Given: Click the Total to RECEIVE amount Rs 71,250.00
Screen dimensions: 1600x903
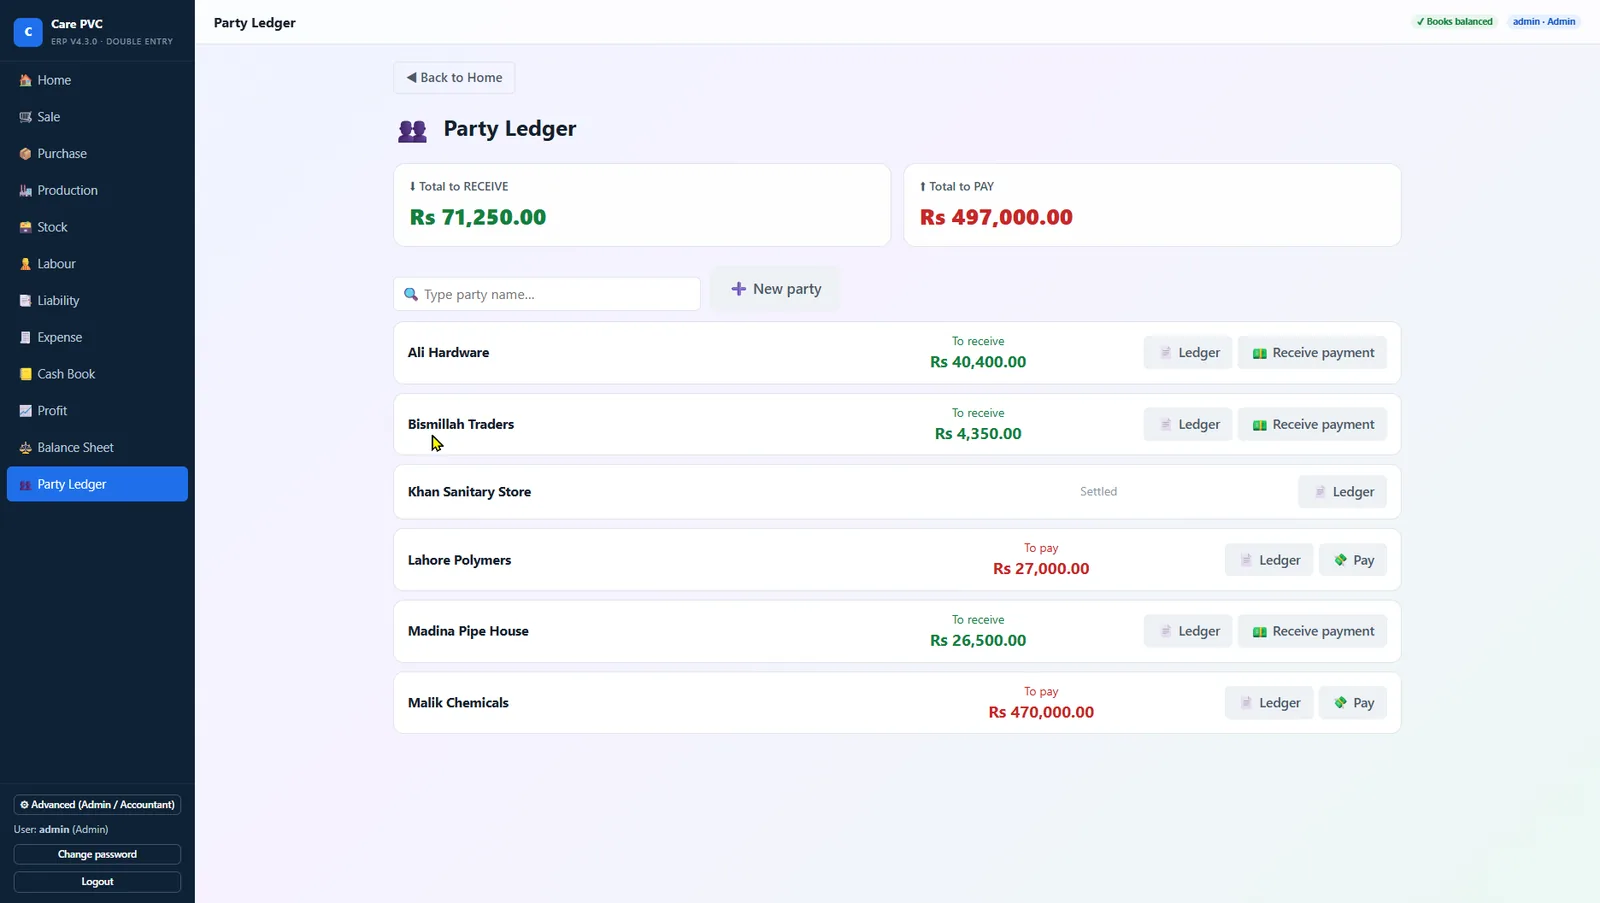Looking at the screenshot, I should (478, 218).
